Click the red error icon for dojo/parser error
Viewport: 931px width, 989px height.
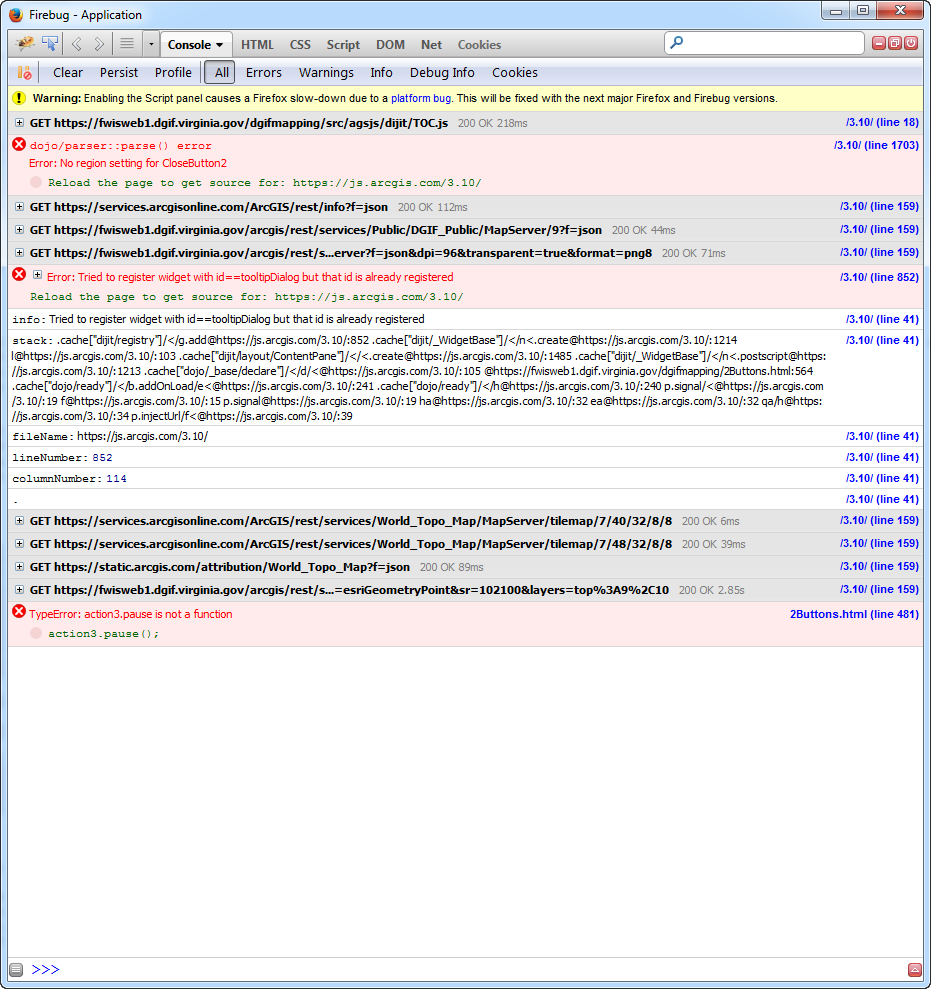tap(19, 144)
